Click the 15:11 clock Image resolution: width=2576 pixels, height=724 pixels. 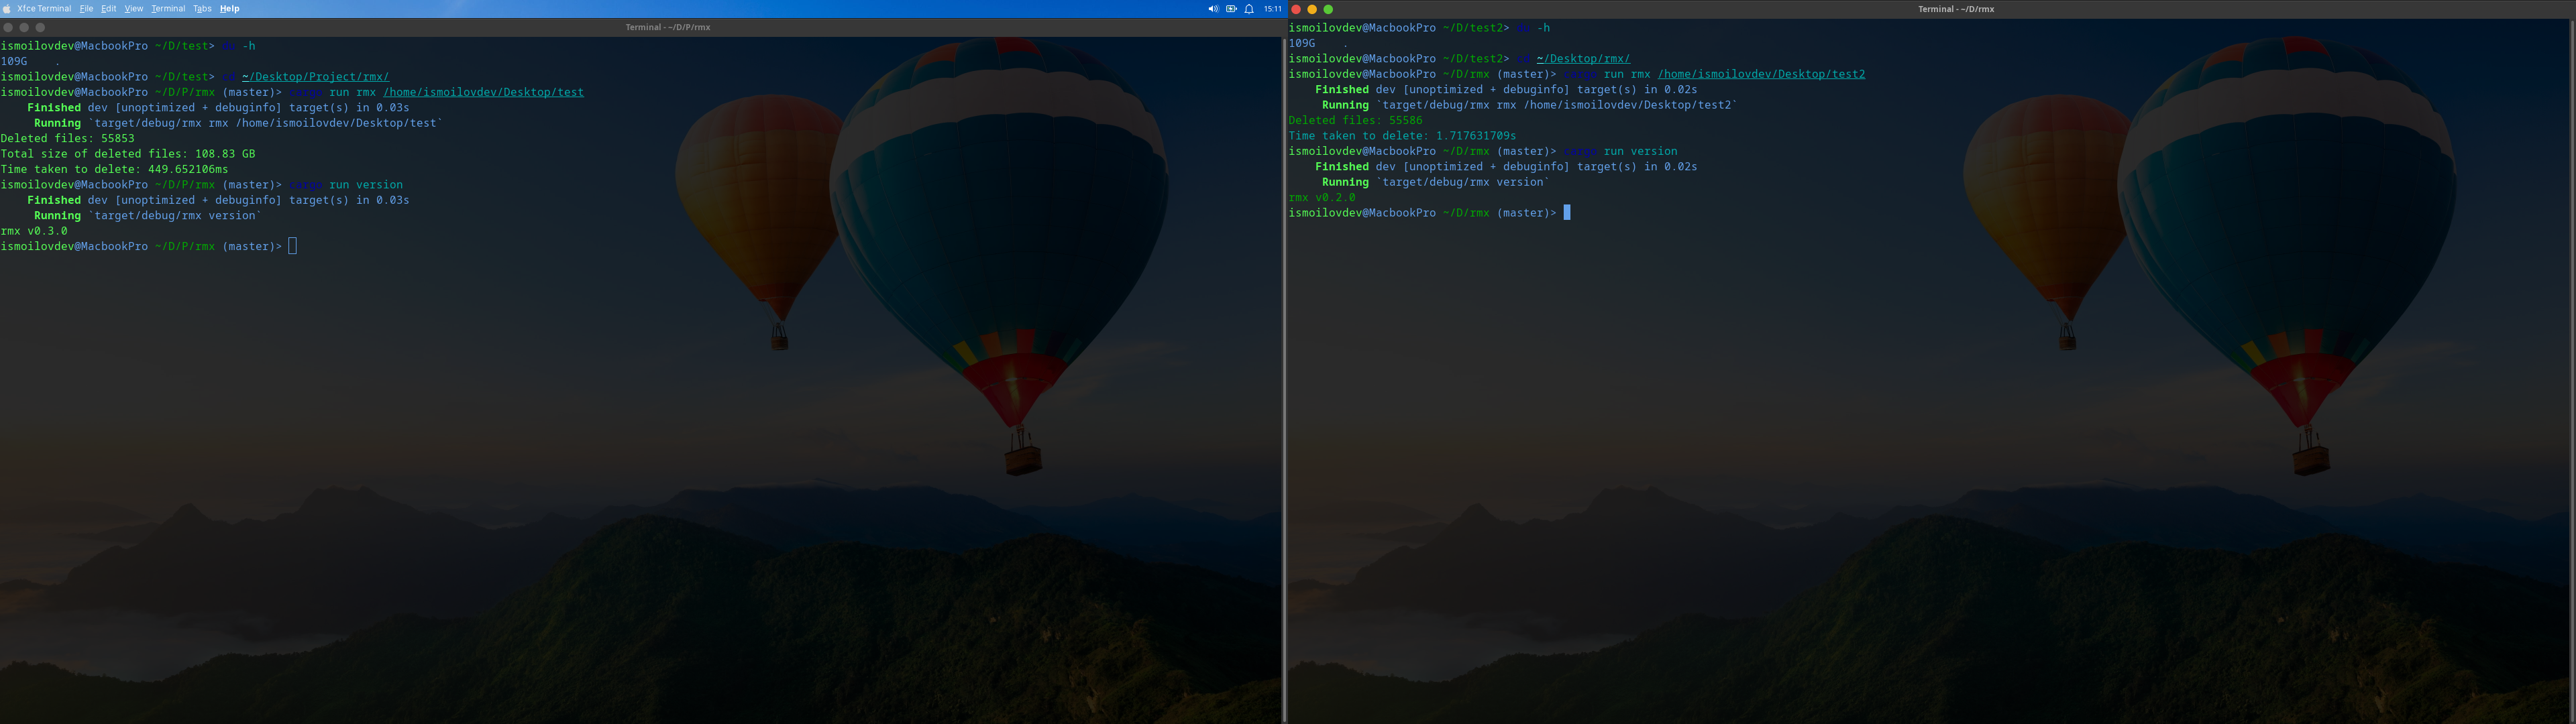click(1272, 9)
